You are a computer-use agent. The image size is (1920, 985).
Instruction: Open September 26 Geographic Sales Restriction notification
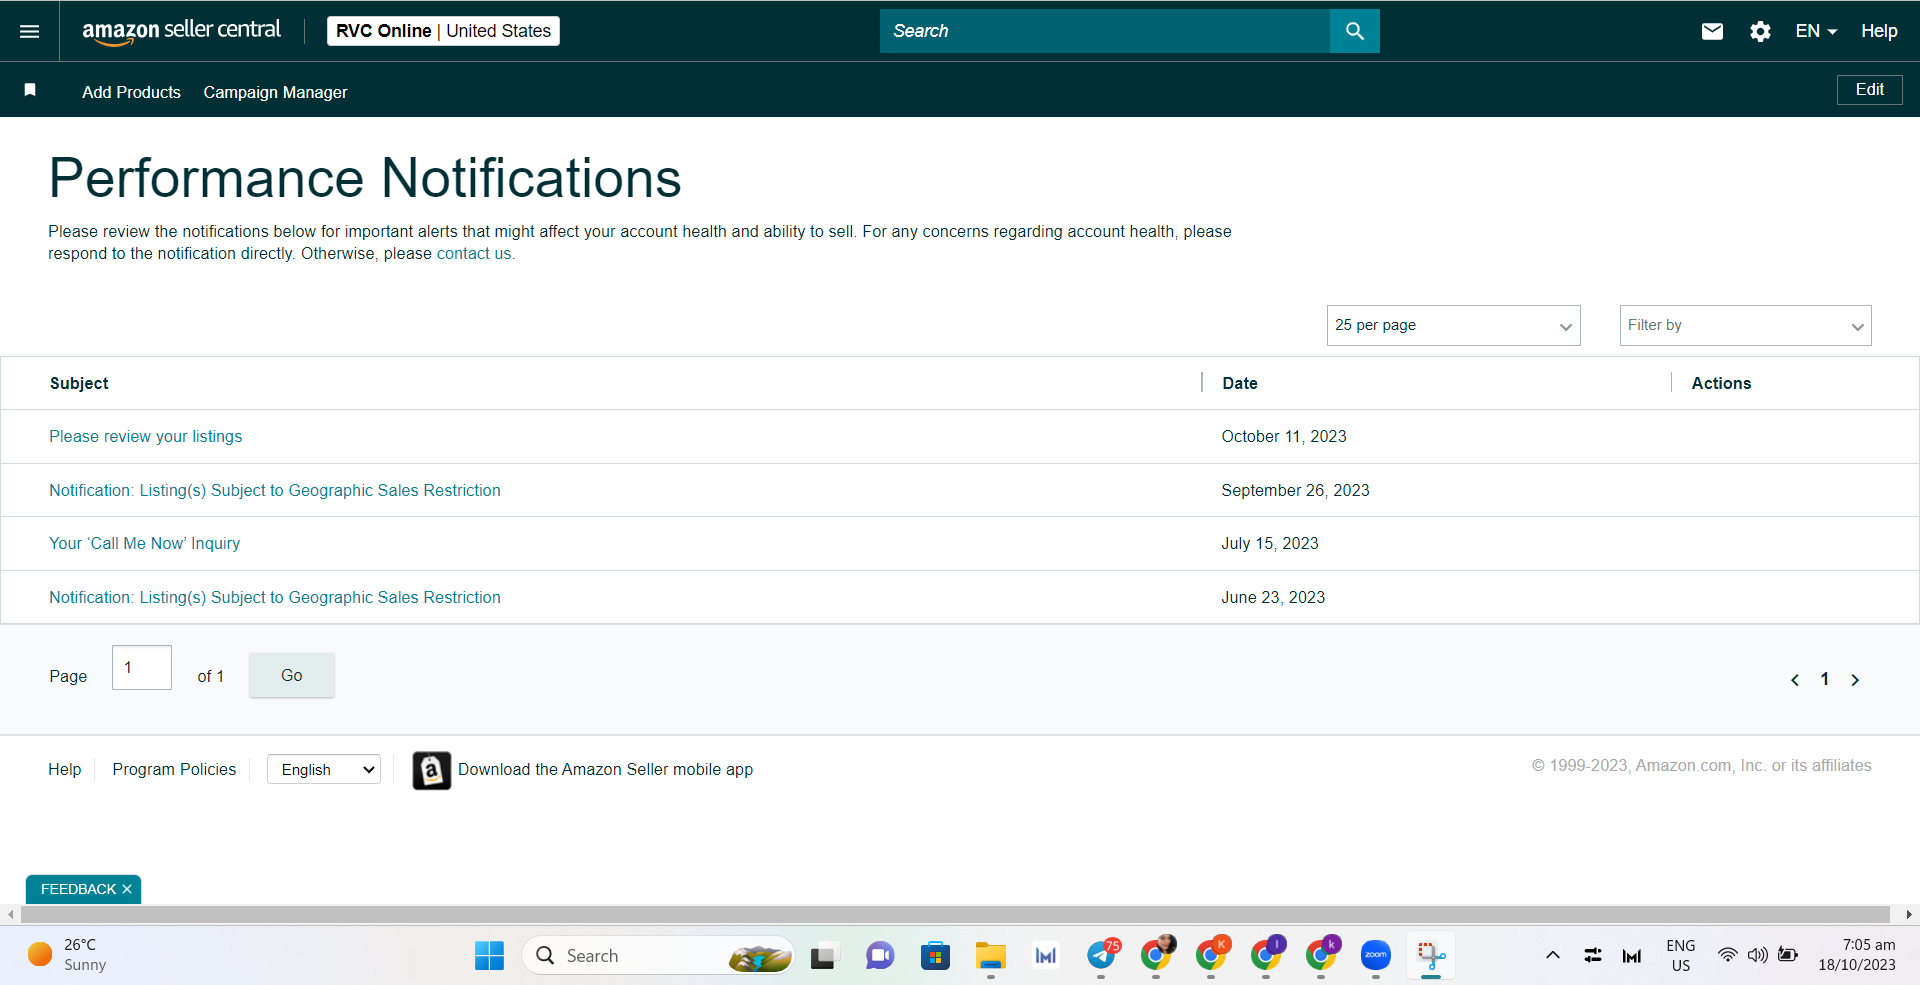(x=275, y=491)
